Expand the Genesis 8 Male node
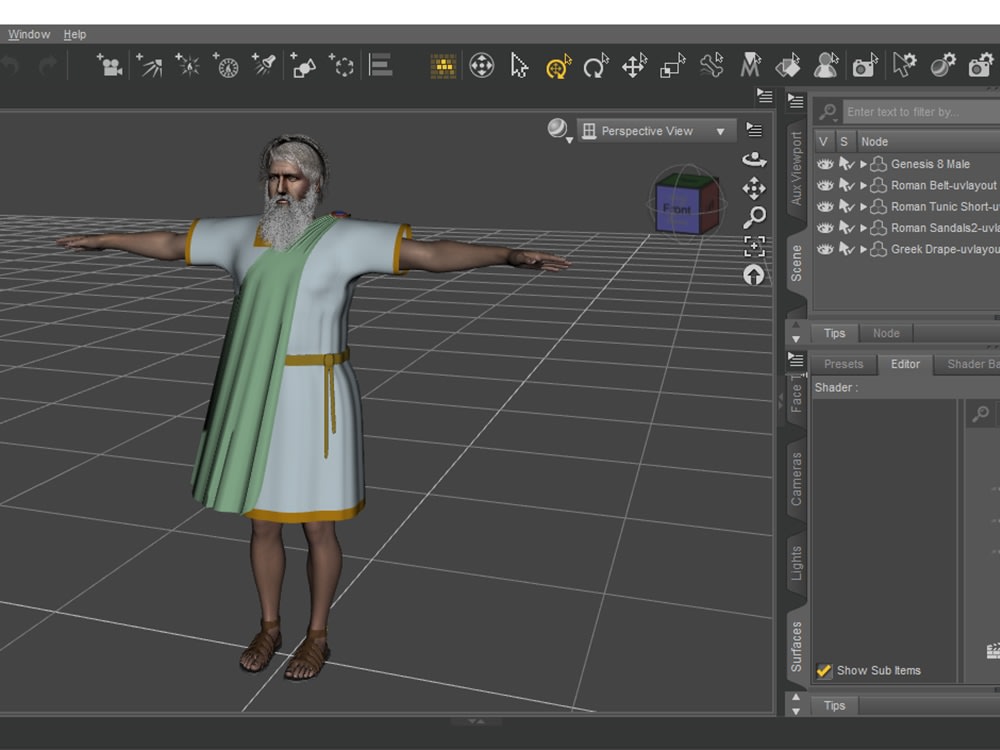Screen dimensions: 1000x750 point(863,164)
